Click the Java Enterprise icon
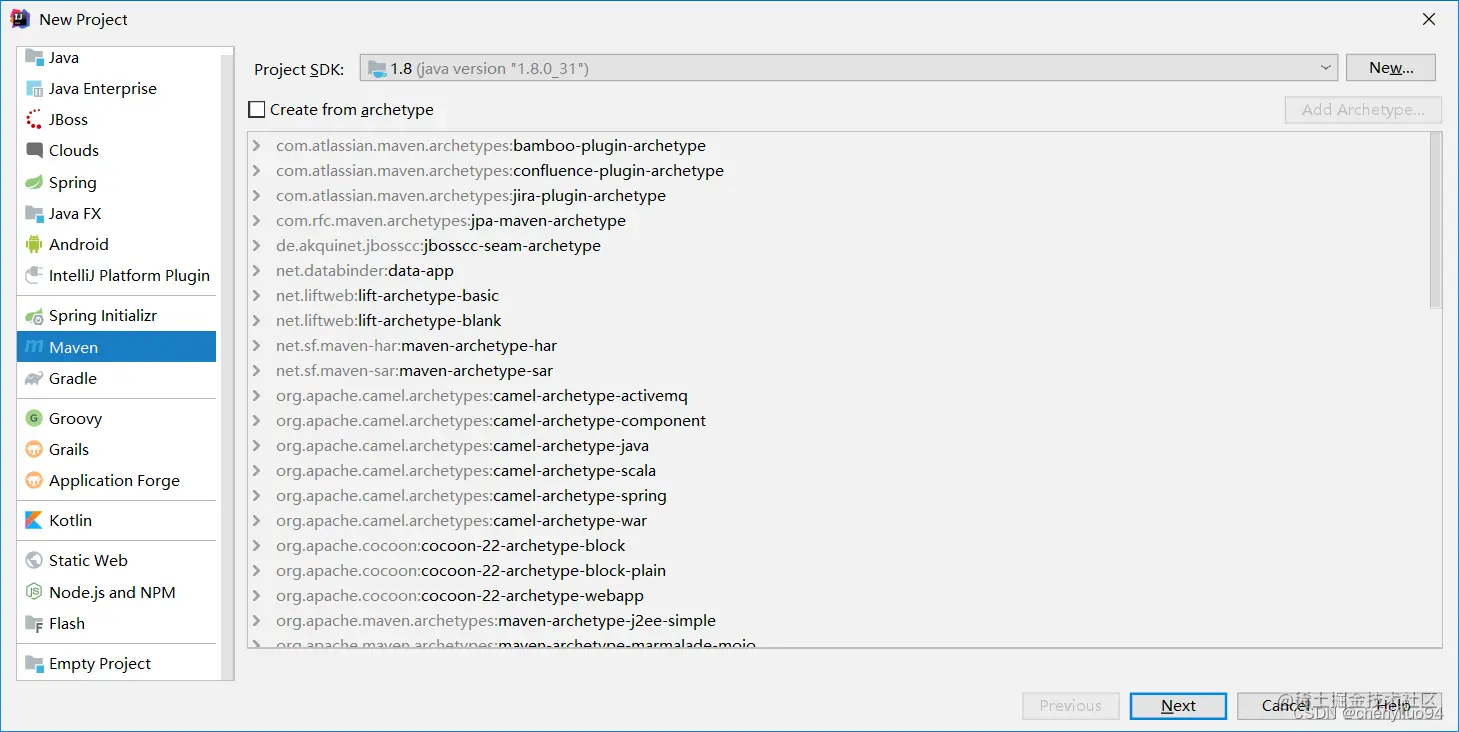 35,88
